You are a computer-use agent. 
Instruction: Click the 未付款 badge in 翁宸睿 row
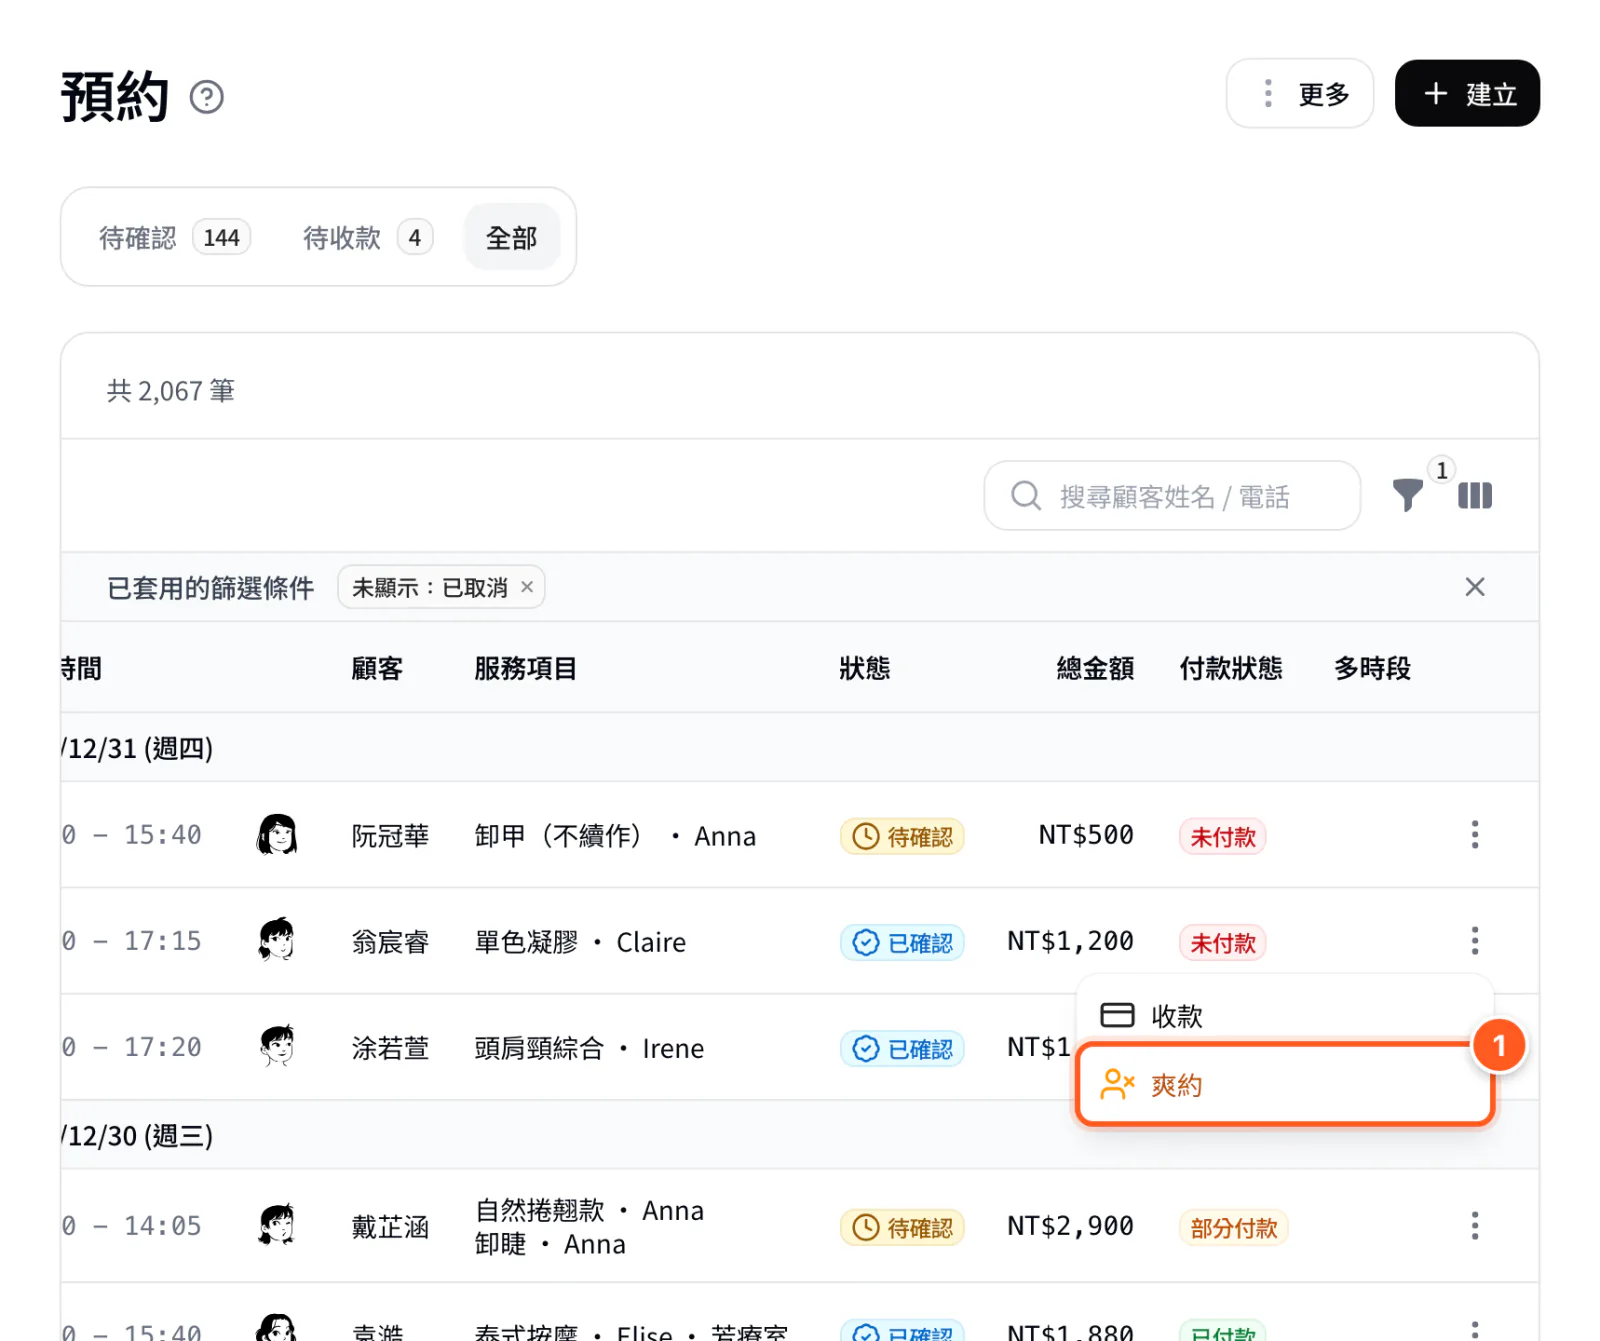pyautogui.click(x=1222, y=942)
